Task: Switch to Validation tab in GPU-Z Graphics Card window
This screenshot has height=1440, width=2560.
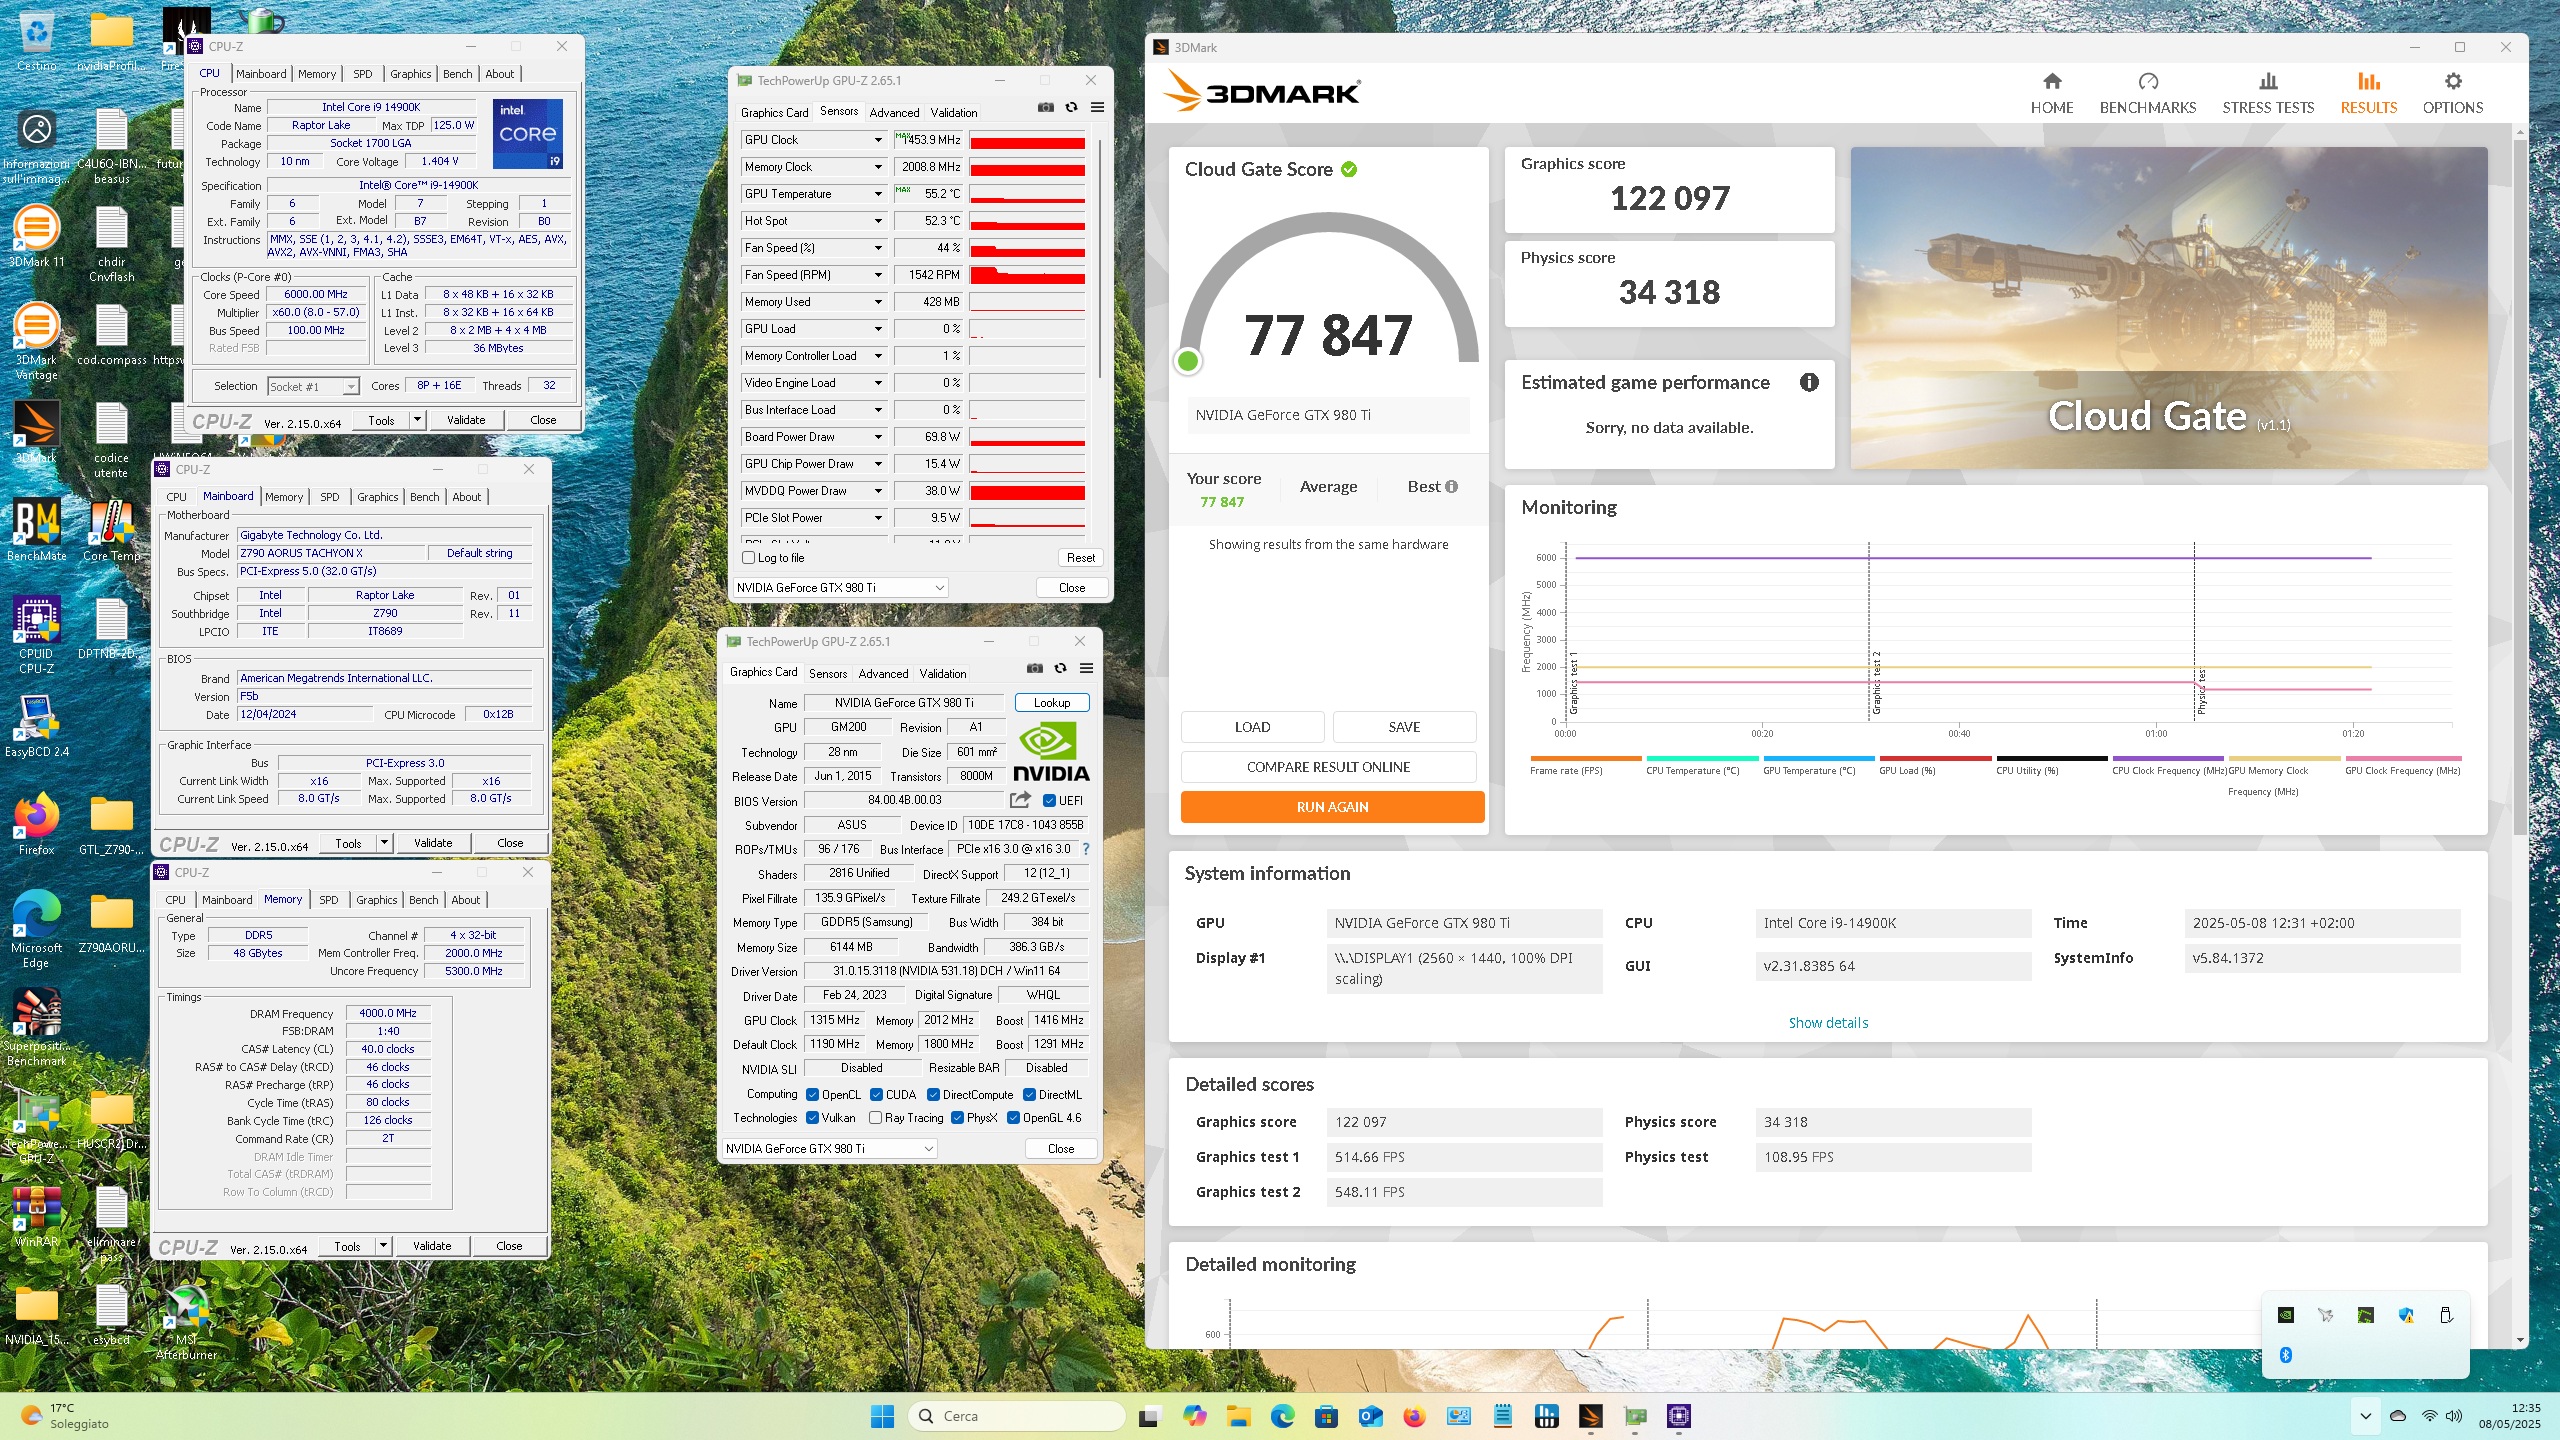Action: point(943,674)
